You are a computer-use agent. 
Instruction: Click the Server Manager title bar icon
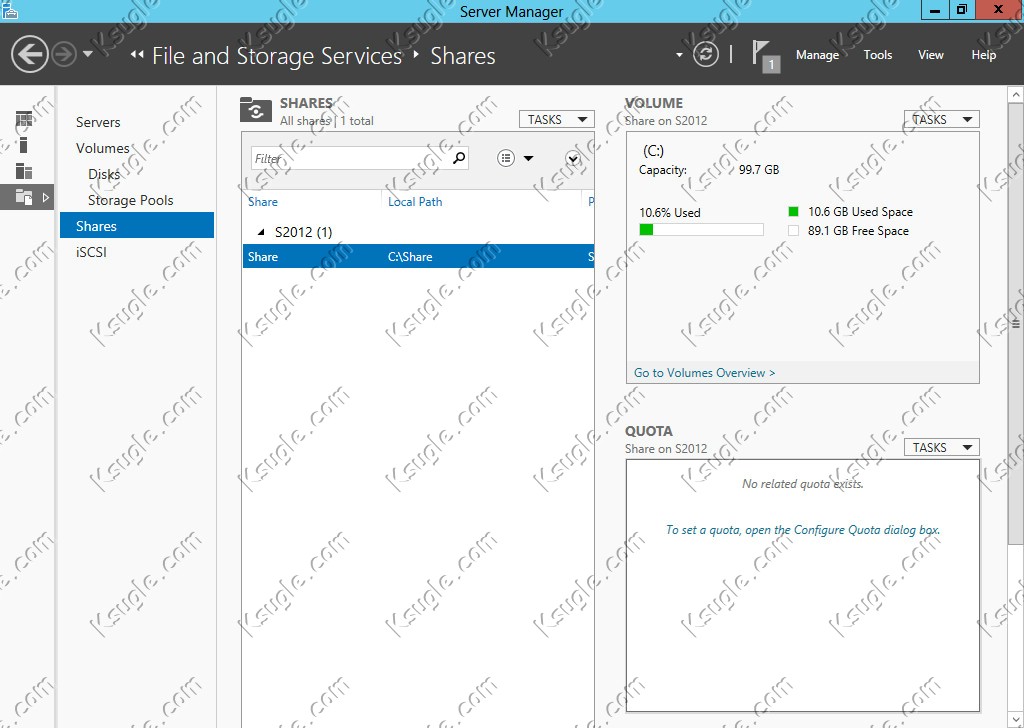pos(10,10)
